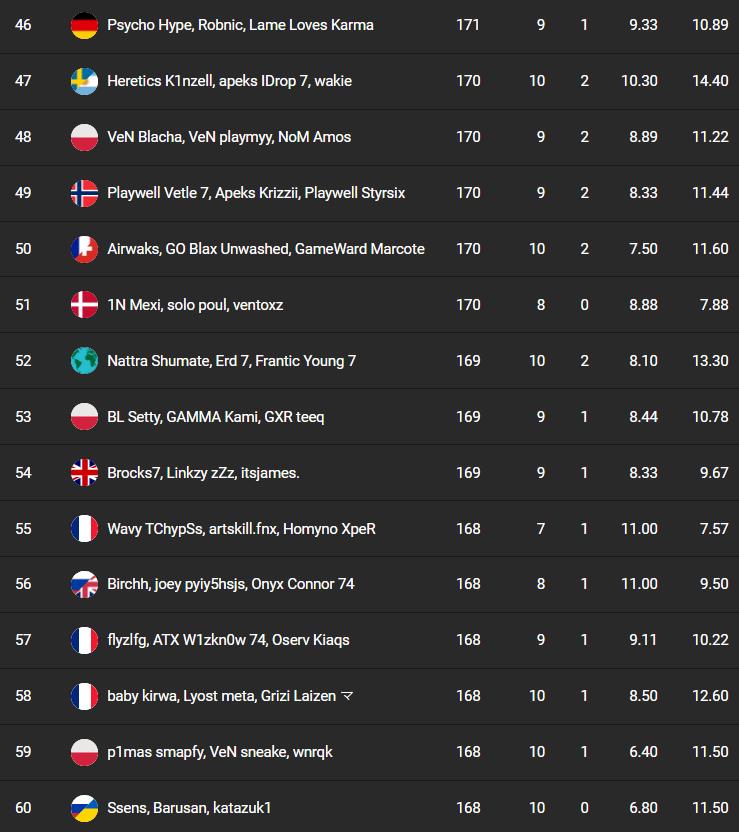739x832 pixels.
Task: Click the Ukraine-Russia mixed flag at rank 60
Action: click(84, 808)
